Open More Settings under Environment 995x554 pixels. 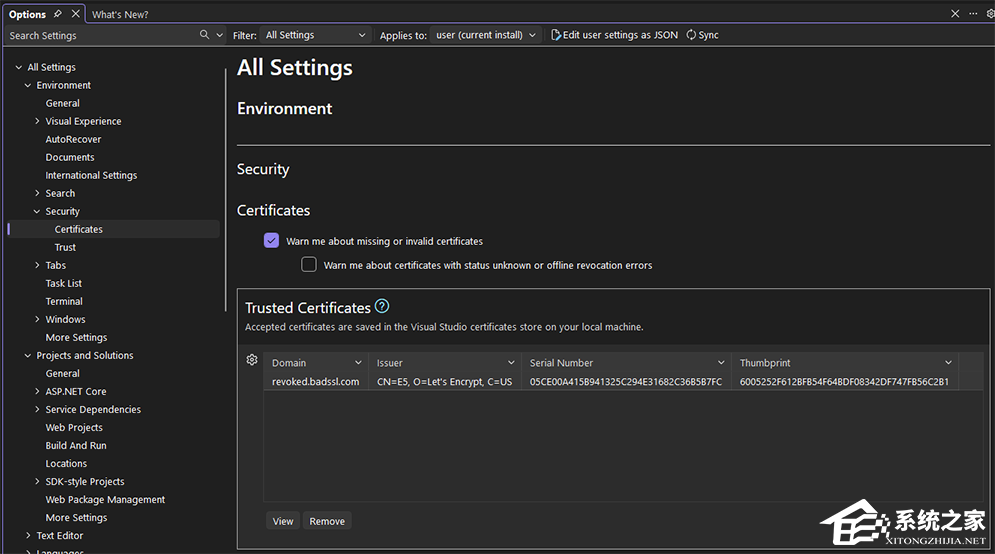click(76, 338)
